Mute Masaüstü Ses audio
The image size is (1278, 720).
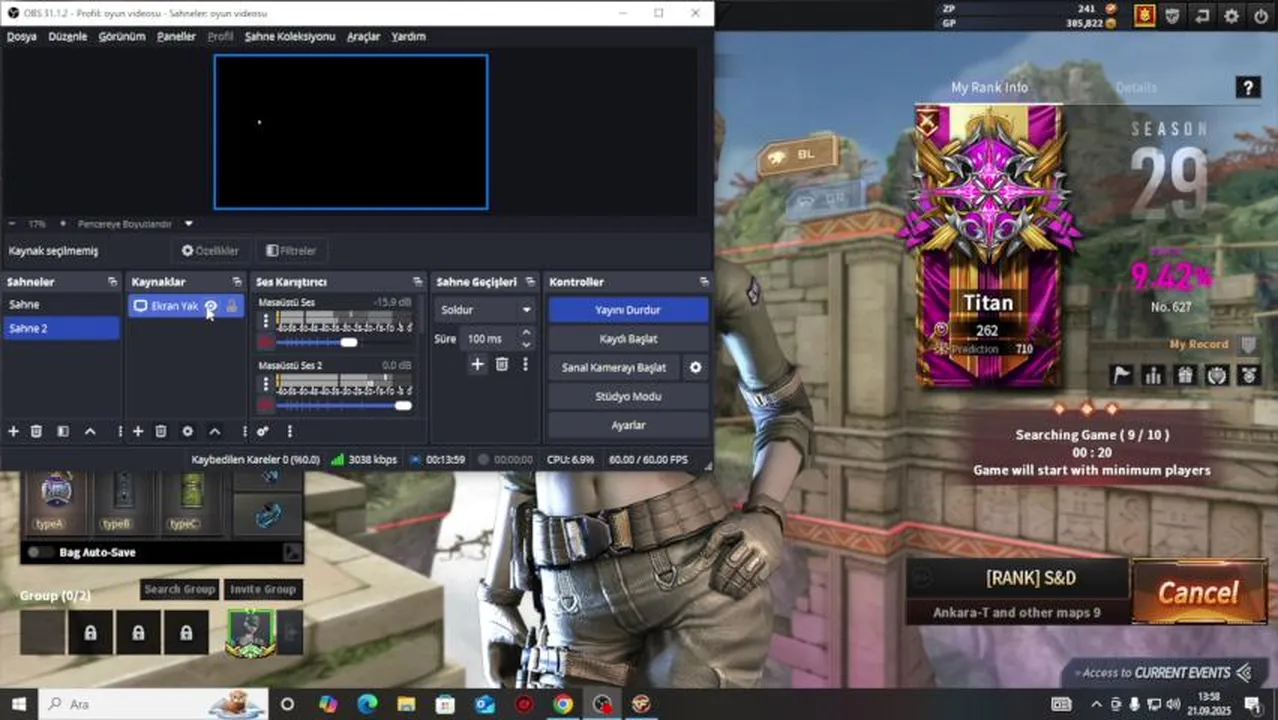pyautogui.click(x=266, y=343)
